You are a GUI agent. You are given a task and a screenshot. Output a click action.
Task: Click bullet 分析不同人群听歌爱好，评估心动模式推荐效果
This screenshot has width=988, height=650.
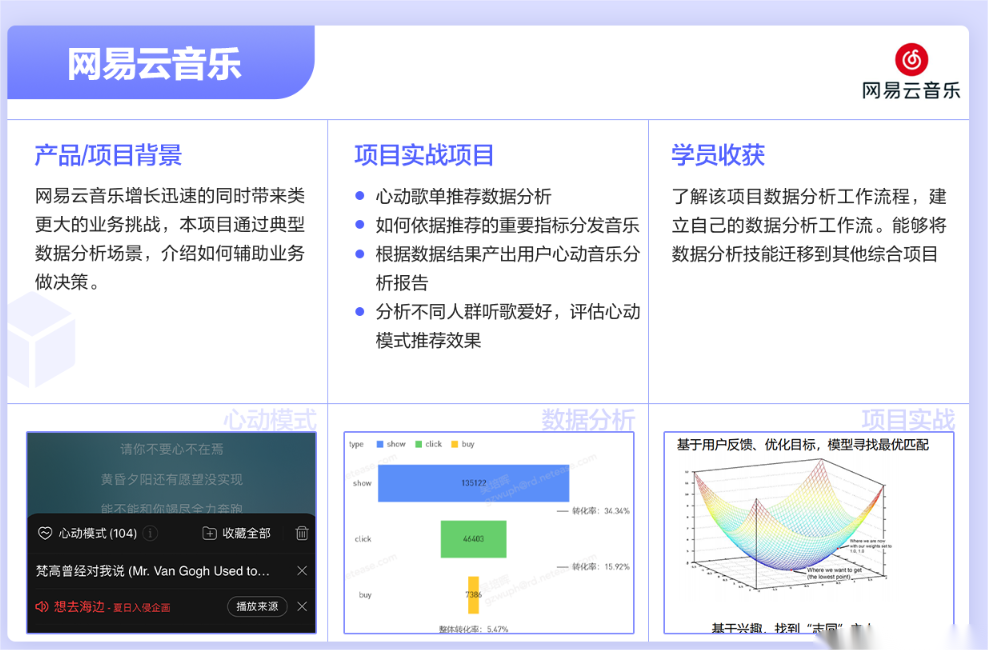(x=507, y=326)
